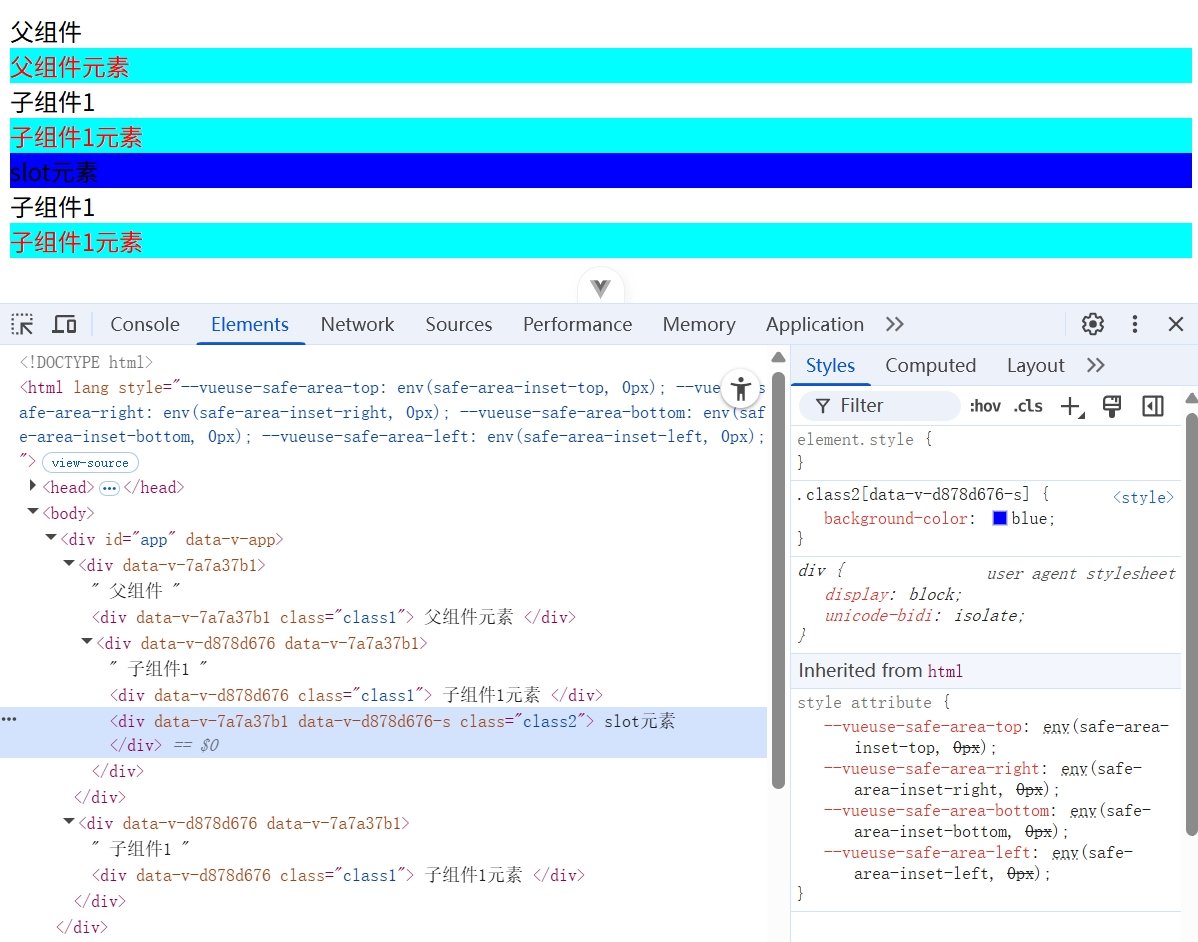Open the <style> source link
Image resolution: width=1198 pixels, height=942 pixels.
coord(1143,497)
